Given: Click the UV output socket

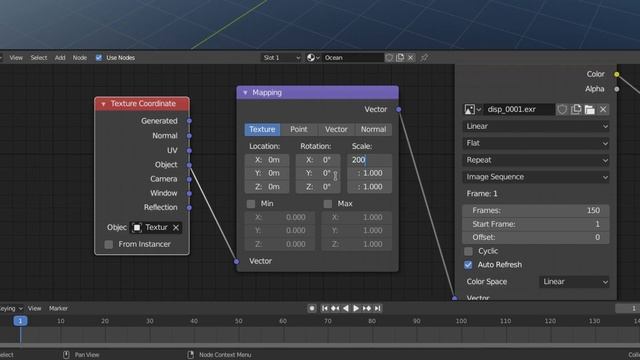Looking at the screenshot, I should (189, 150).
